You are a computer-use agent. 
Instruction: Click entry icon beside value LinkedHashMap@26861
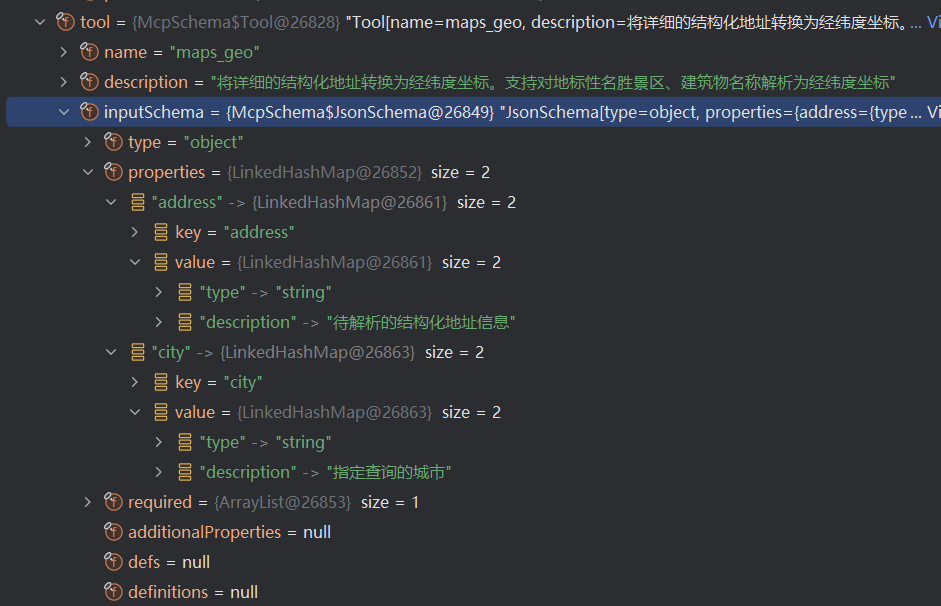coord(161,262)
